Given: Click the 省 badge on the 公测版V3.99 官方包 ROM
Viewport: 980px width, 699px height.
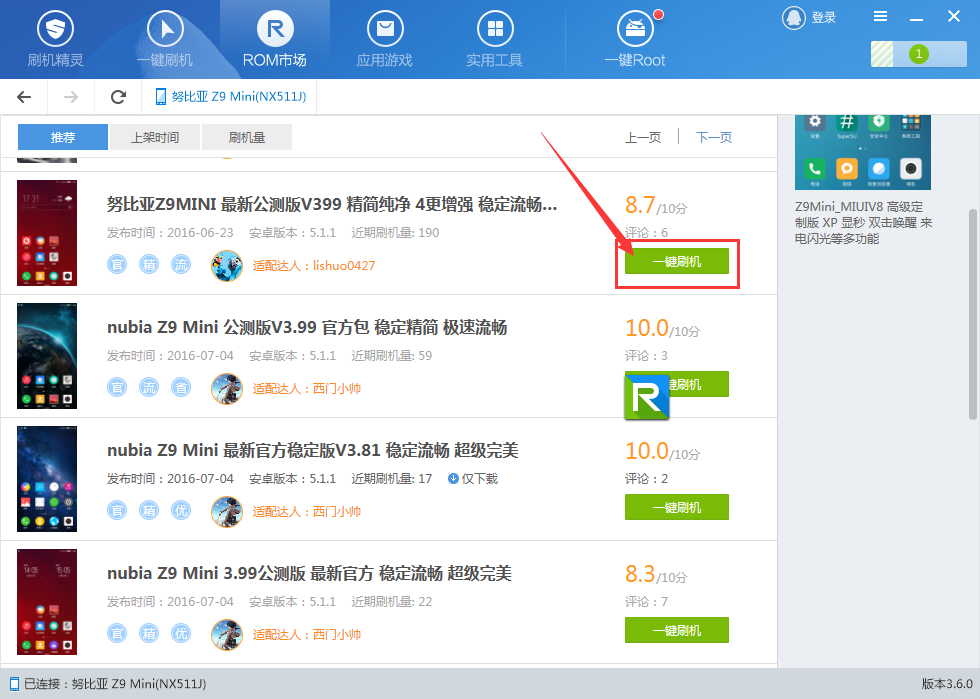Looking at the screenshot, I should pyautogui.click(x=181, y=388).
